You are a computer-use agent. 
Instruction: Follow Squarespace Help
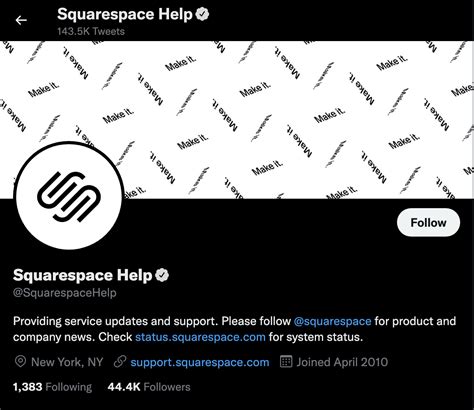[428, 223]
